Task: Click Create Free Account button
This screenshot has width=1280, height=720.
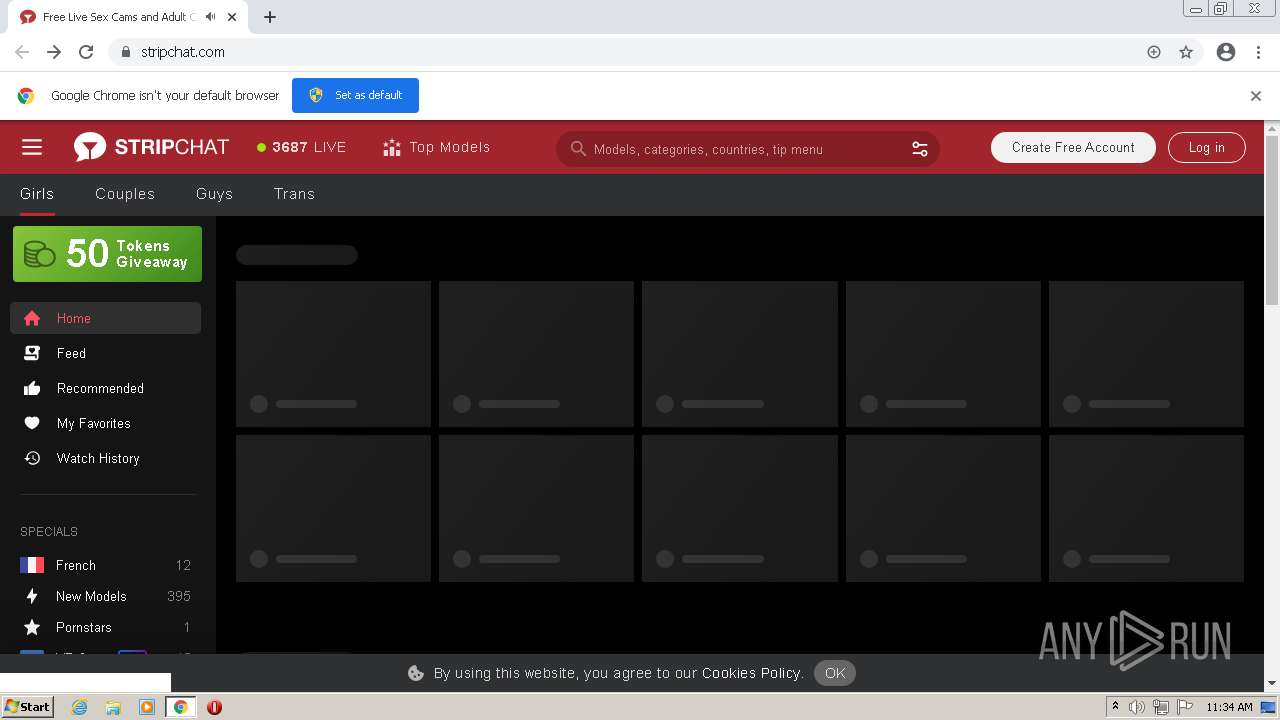Action: pyautogui.click(x=1073, y=147)
